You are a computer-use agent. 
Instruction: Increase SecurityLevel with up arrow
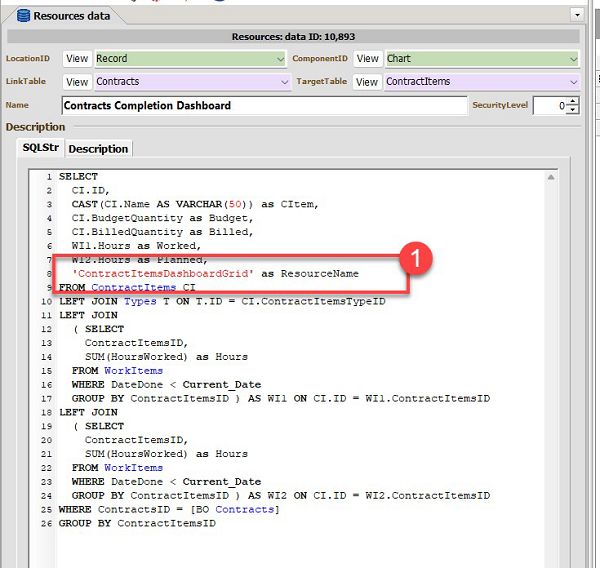pos(572,101)
